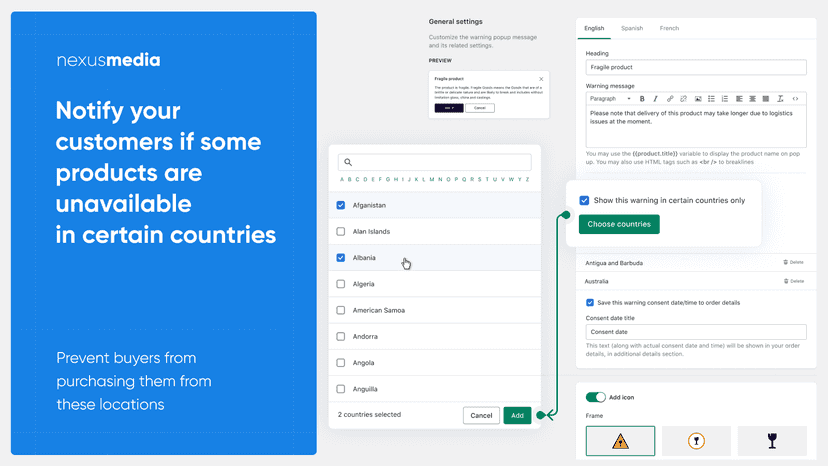Delete Australia from the country list
This screenshot has width=828, height=466.
794,281
